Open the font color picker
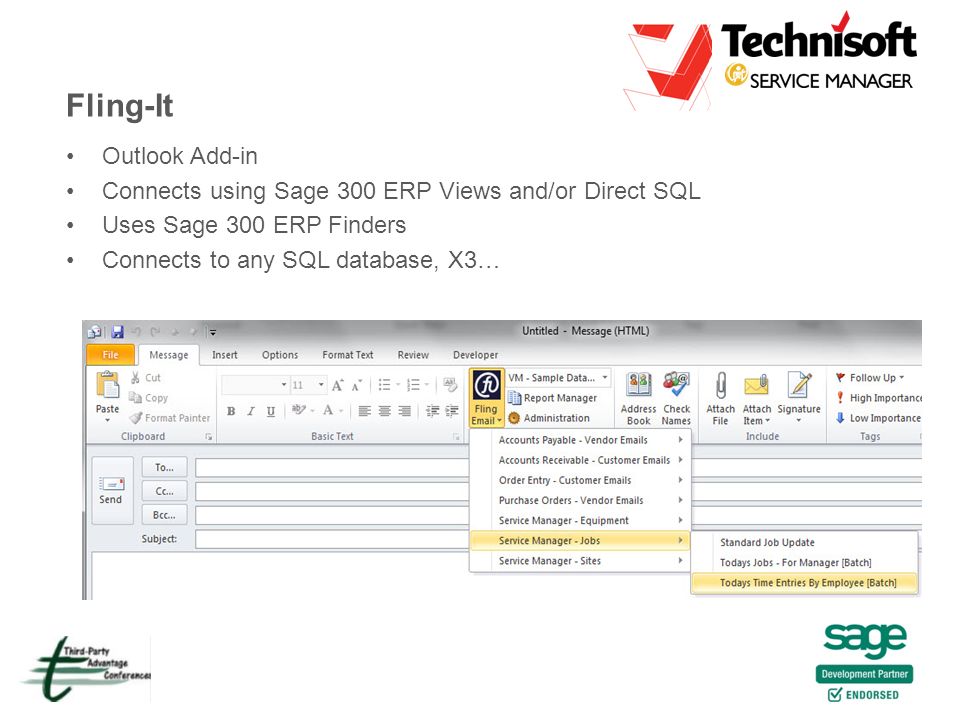The width and height of the screenshot is (960, 720). tap(342, 411)
